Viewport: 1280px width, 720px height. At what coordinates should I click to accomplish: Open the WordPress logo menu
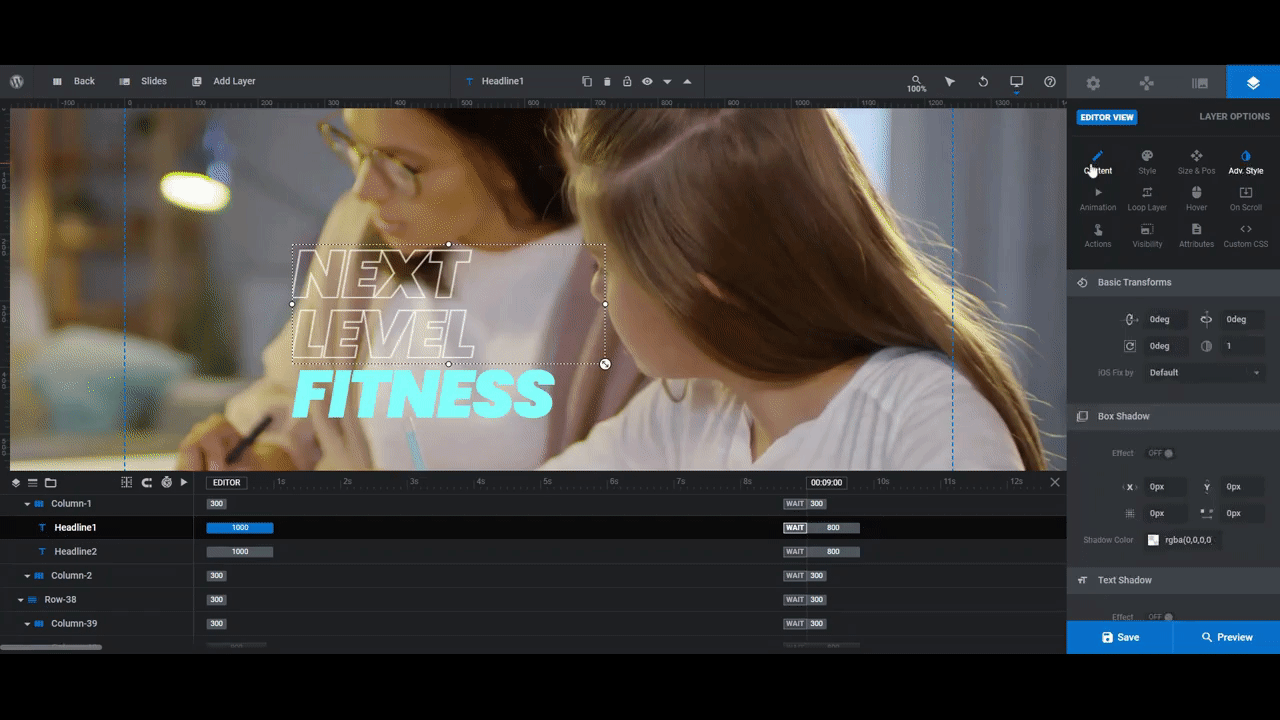(x=17, y=81)
